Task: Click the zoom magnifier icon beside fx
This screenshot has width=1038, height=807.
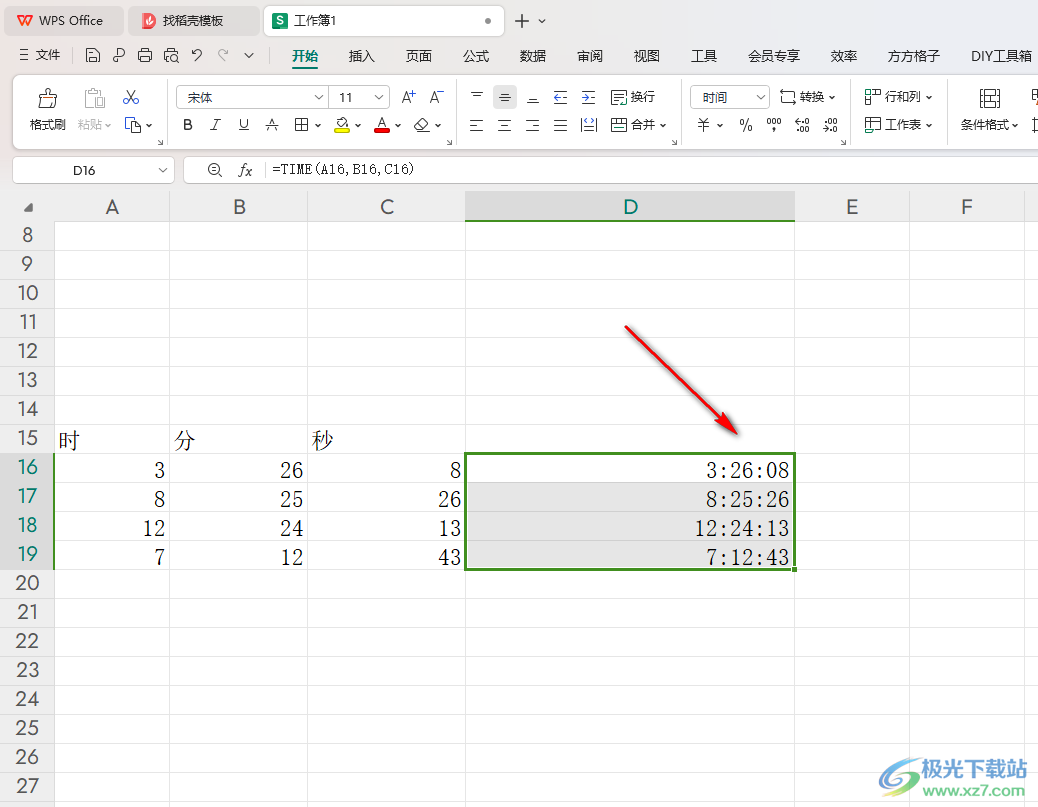Action: click(214, 170)
